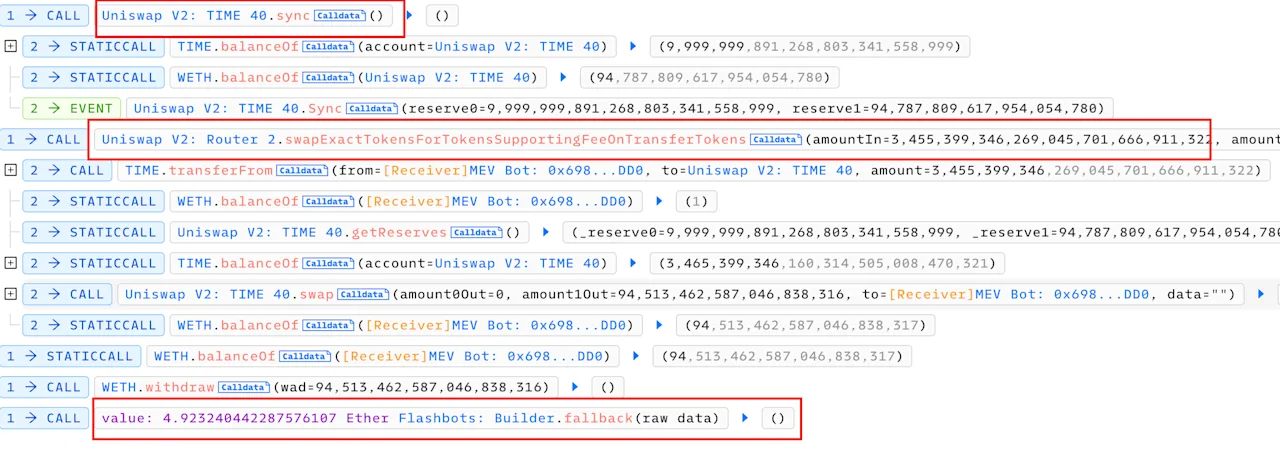The height and width of the screenshot is (453, 1280).
Task: Open Calldata badge on Uniswap V2 sync call
Action: (340, 16)
